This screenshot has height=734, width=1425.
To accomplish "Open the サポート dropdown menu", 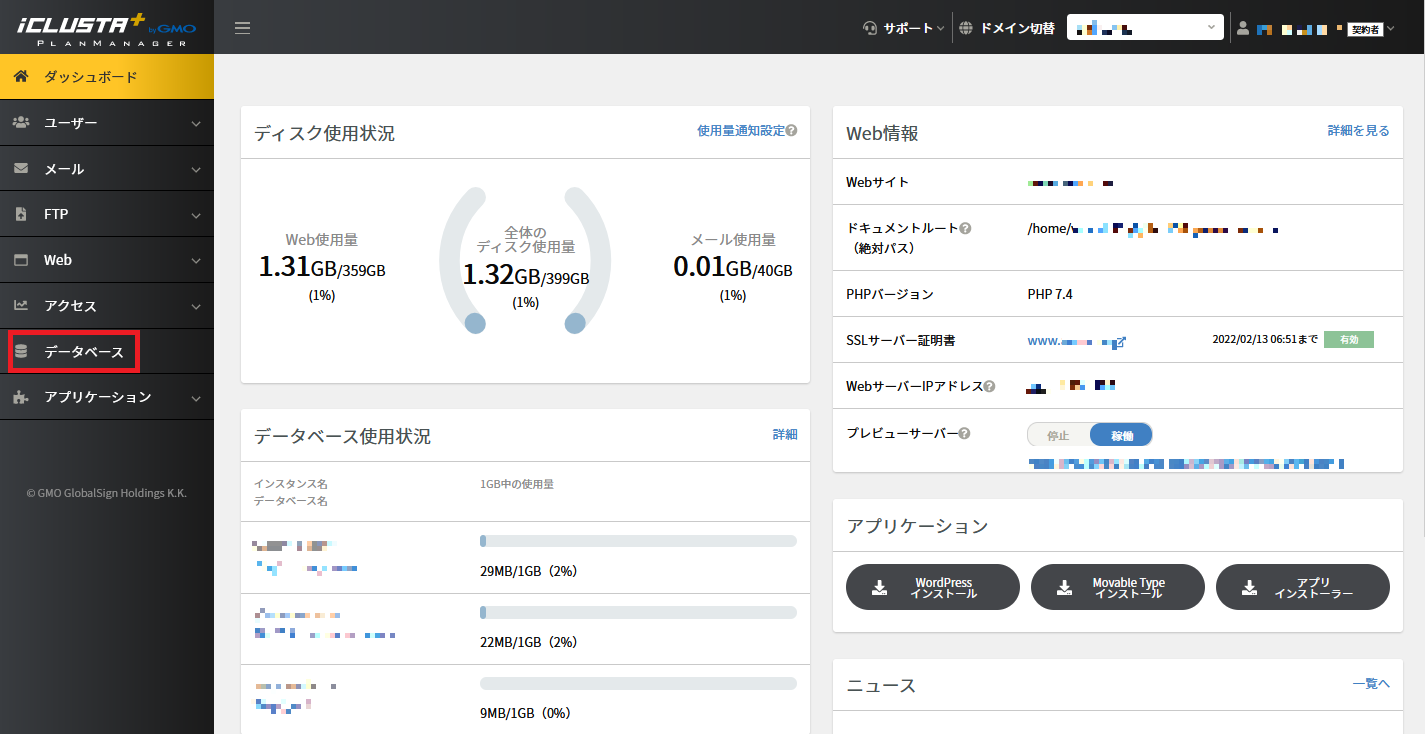I will (903, 28).
